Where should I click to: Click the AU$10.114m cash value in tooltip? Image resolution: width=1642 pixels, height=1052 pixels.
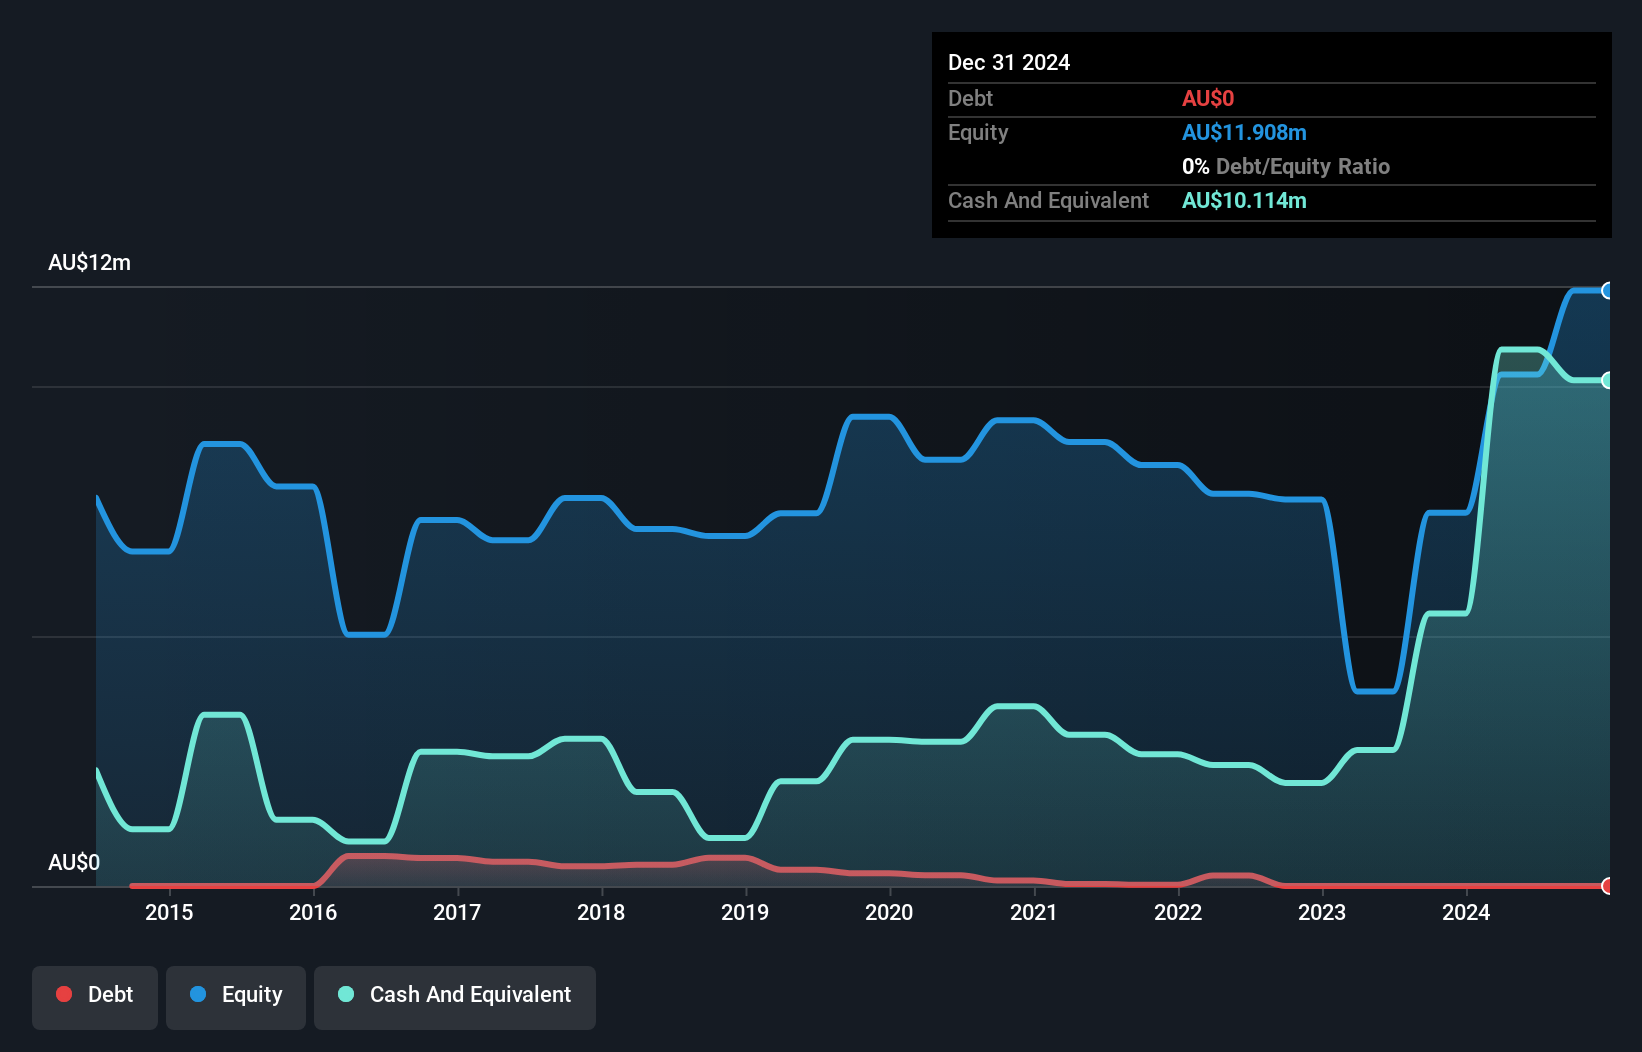pos(1244,200)
